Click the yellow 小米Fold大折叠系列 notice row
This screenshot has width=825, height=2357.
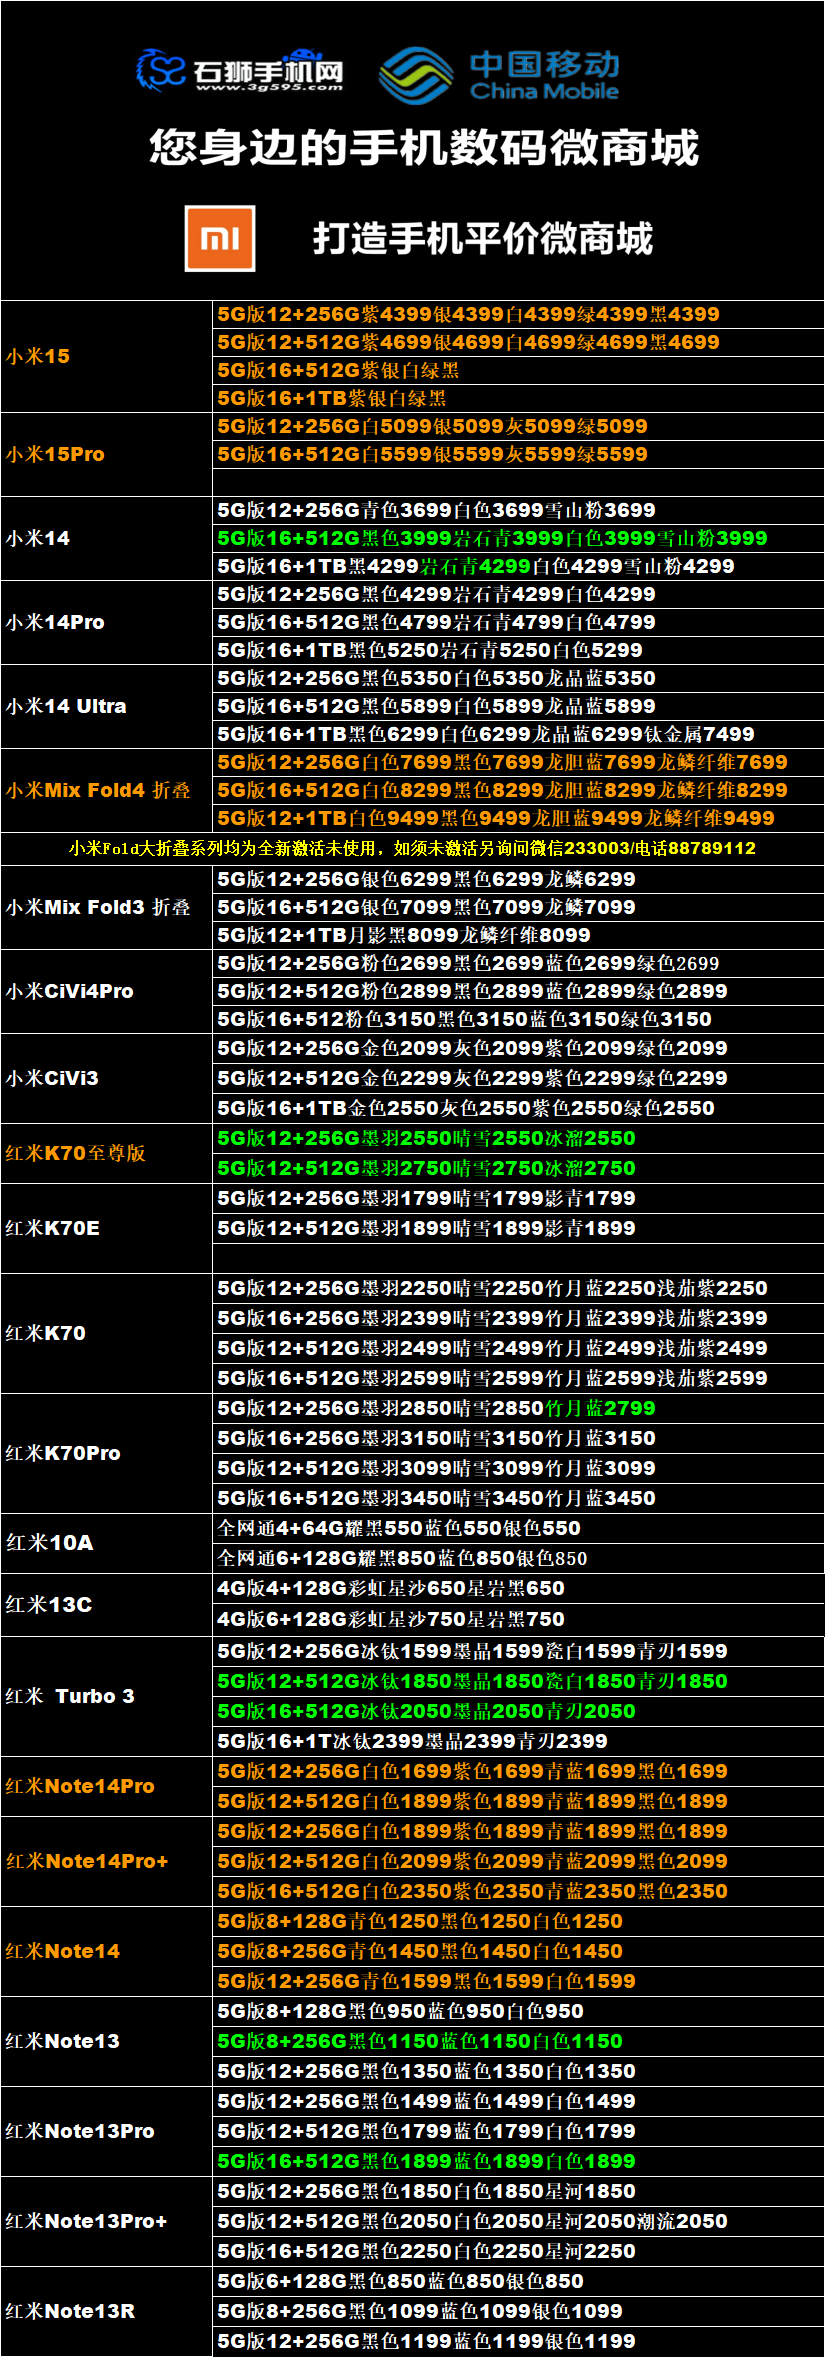tap(412, 848)
